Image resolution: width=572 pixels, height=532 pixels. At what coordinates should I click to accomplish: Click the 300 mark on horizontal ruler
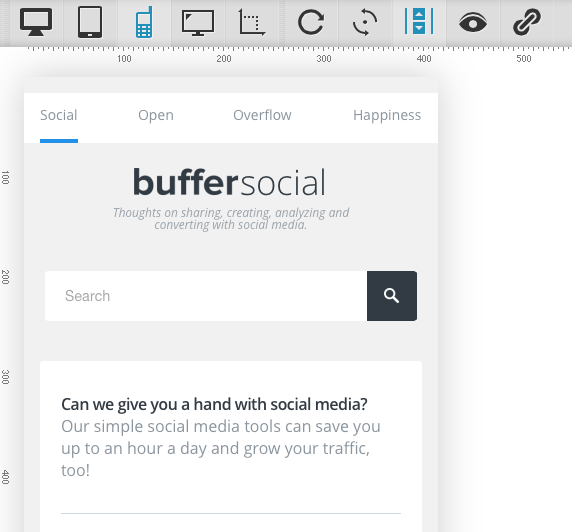[x=324, y=59]
